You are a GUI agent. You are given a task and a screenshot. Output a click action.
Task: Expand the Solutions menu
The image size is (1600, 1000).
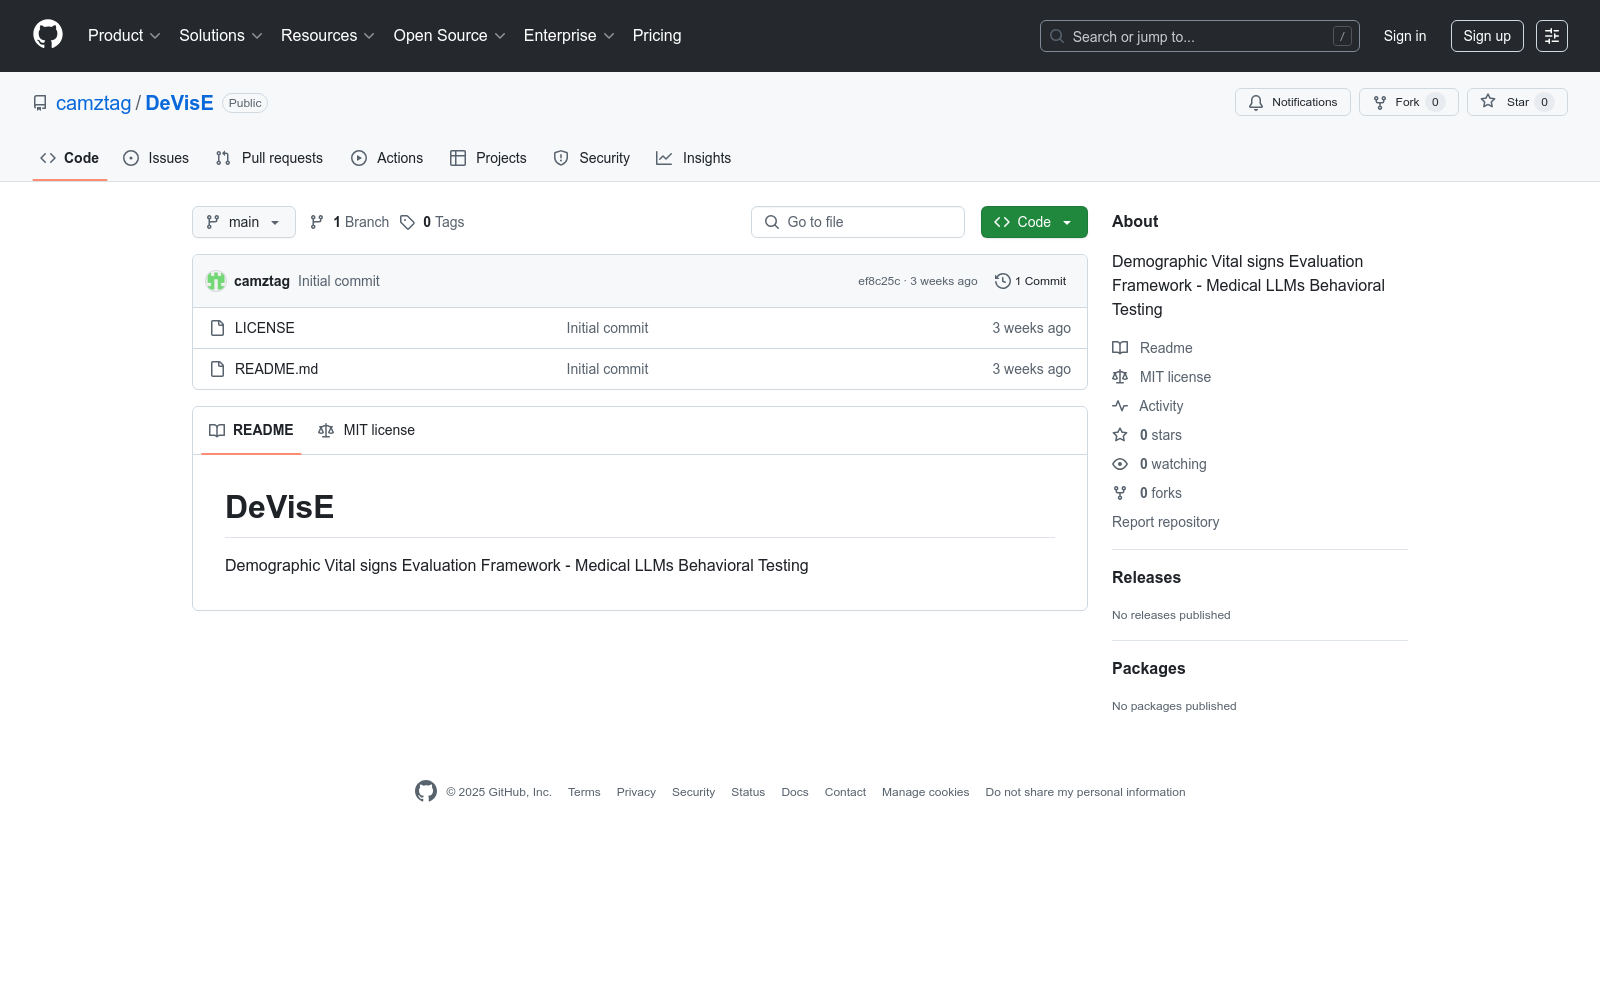tap(220, 36)
